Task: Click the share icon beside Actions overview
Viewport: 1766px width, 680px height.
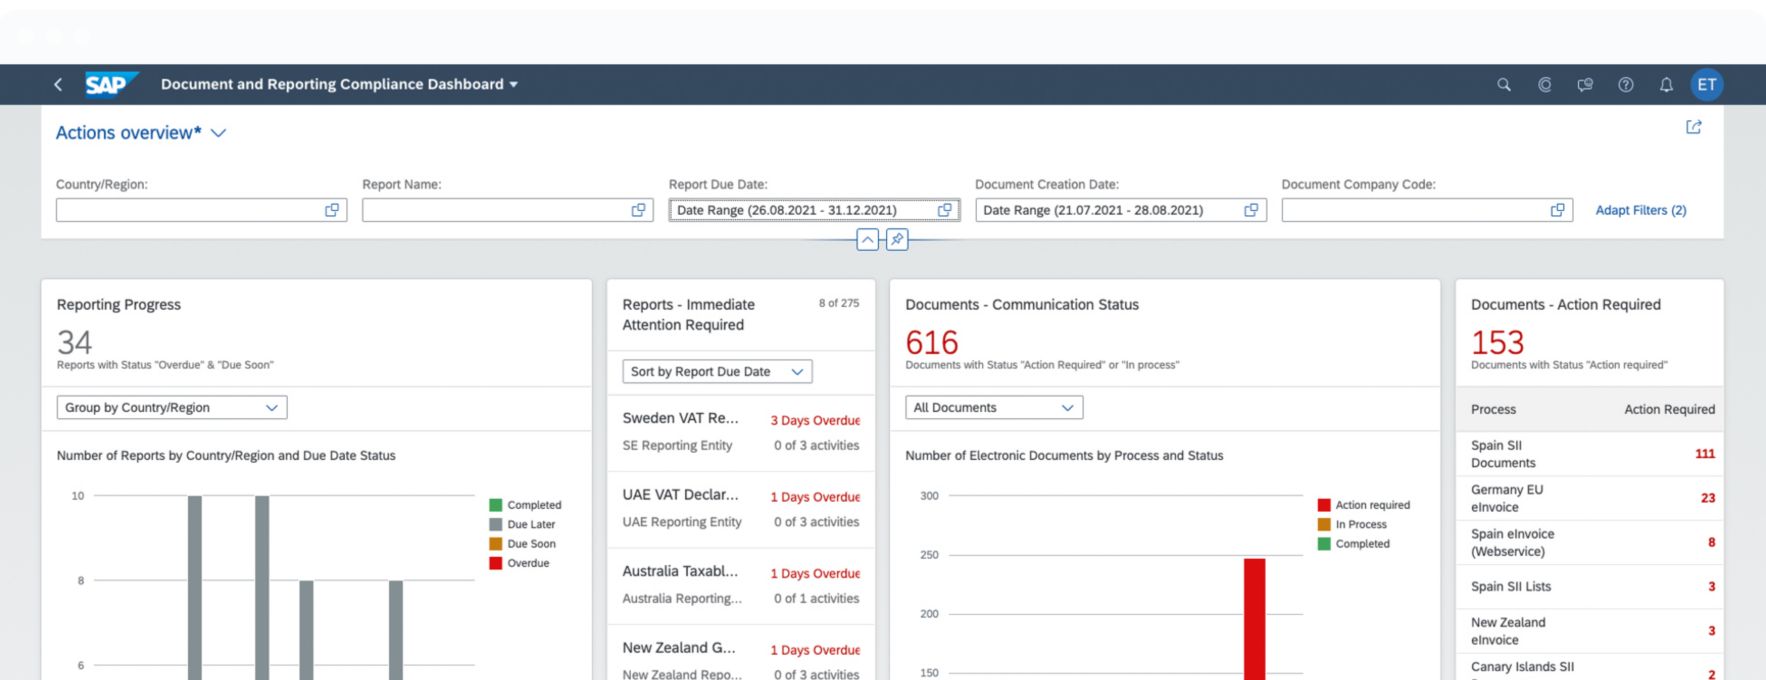Action: [x=1693, y=127]
